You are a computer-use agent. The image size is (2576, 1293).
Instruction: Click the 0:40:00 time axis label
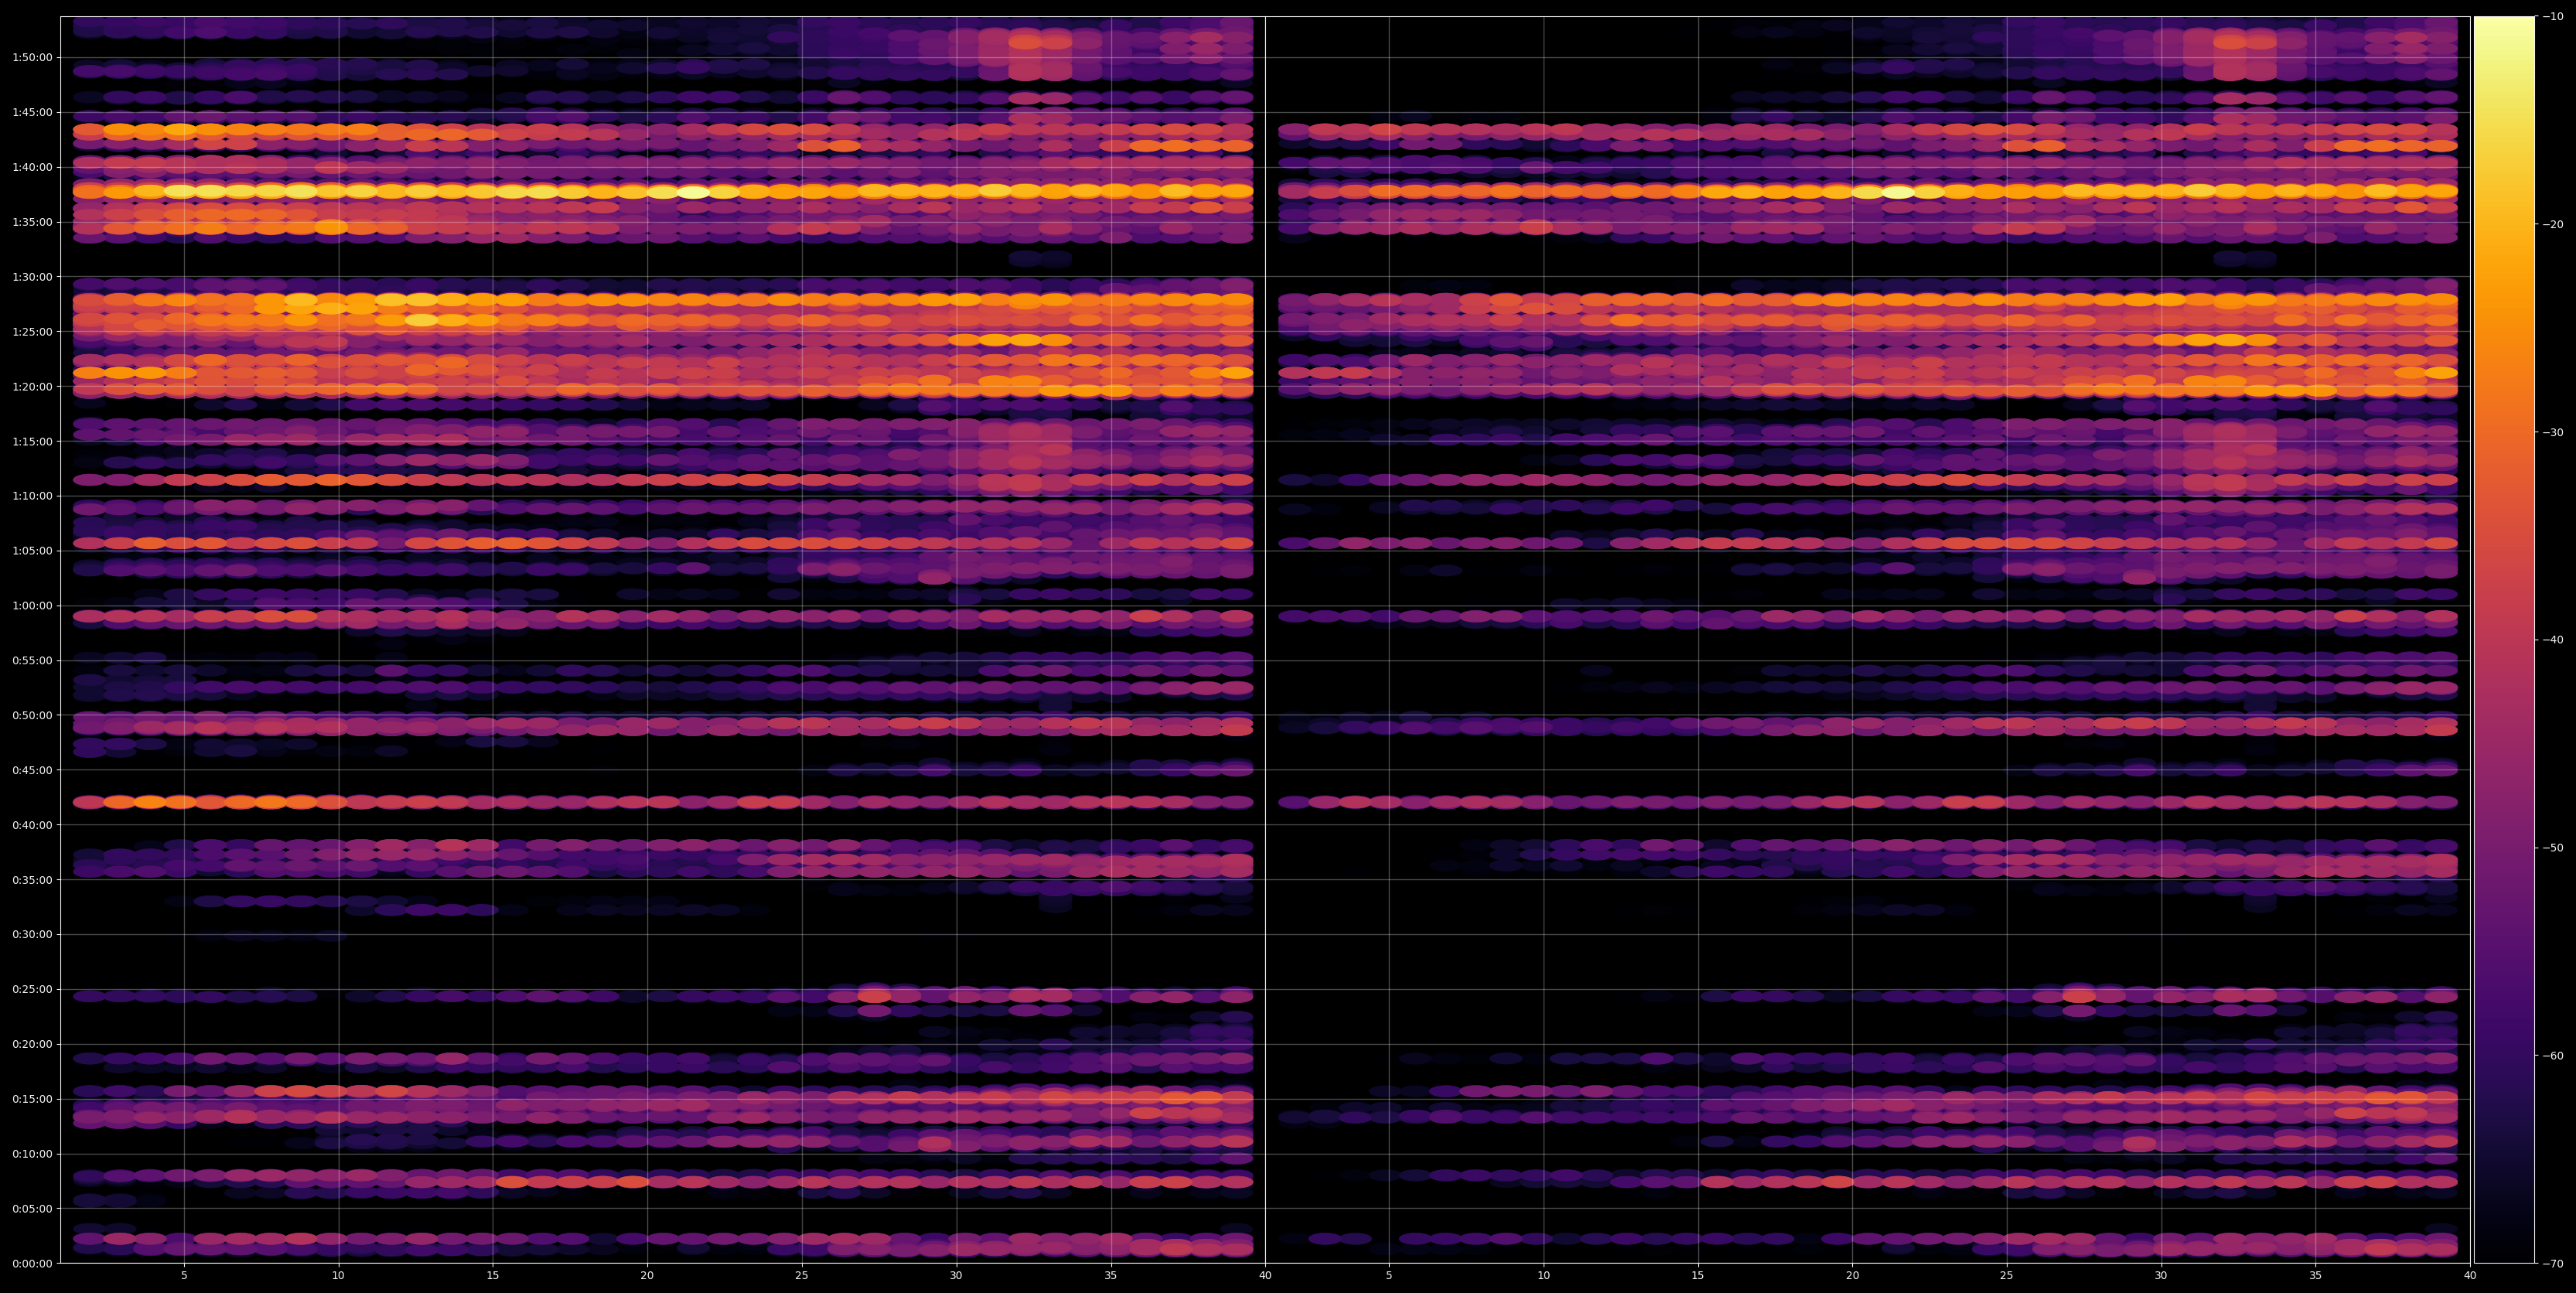[31, 825]
